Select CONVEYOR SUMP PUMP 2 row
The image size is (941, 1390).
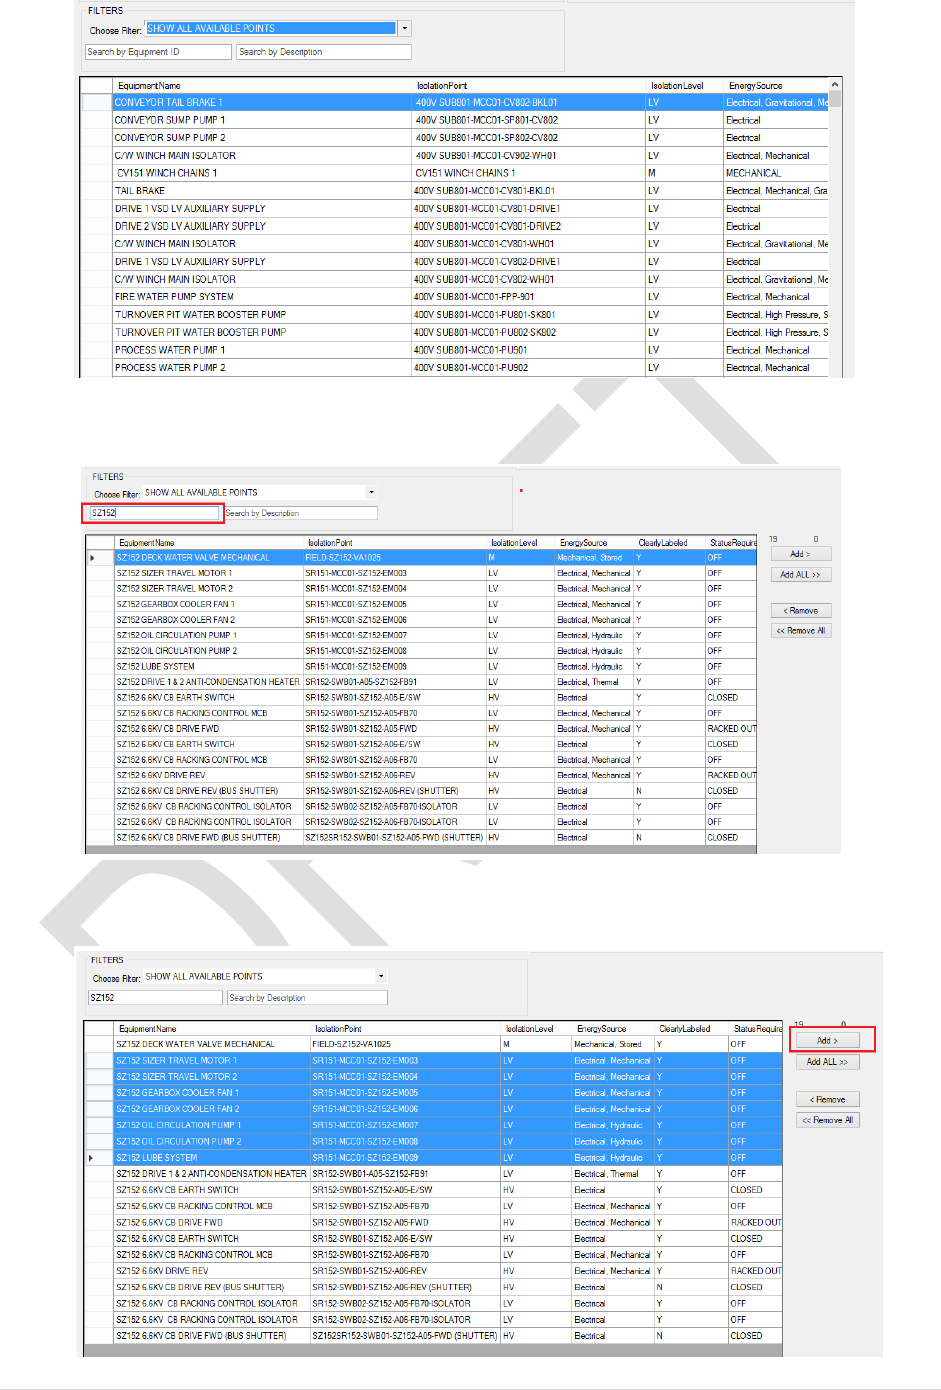pyautogui.click(x=455, y=138)
